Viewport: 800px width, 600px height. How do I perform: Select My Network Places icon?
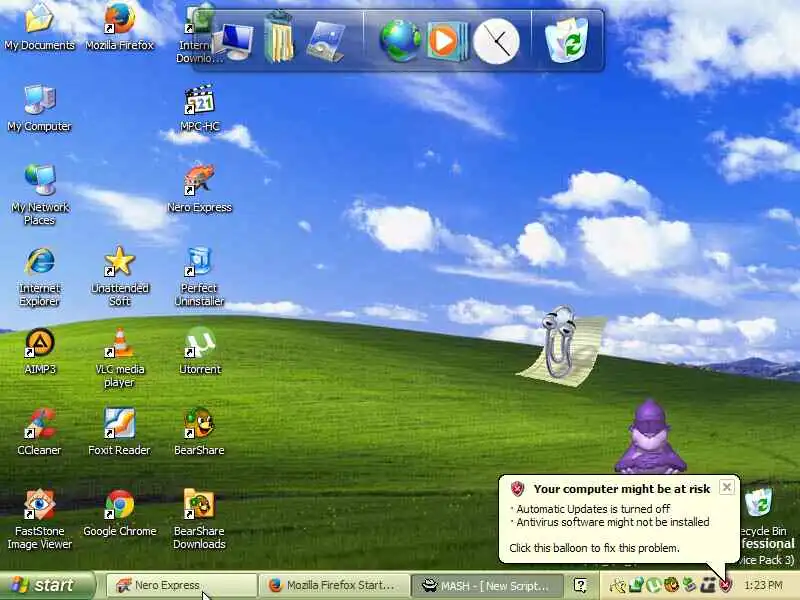pyautogui.click(x=40, y=195)
